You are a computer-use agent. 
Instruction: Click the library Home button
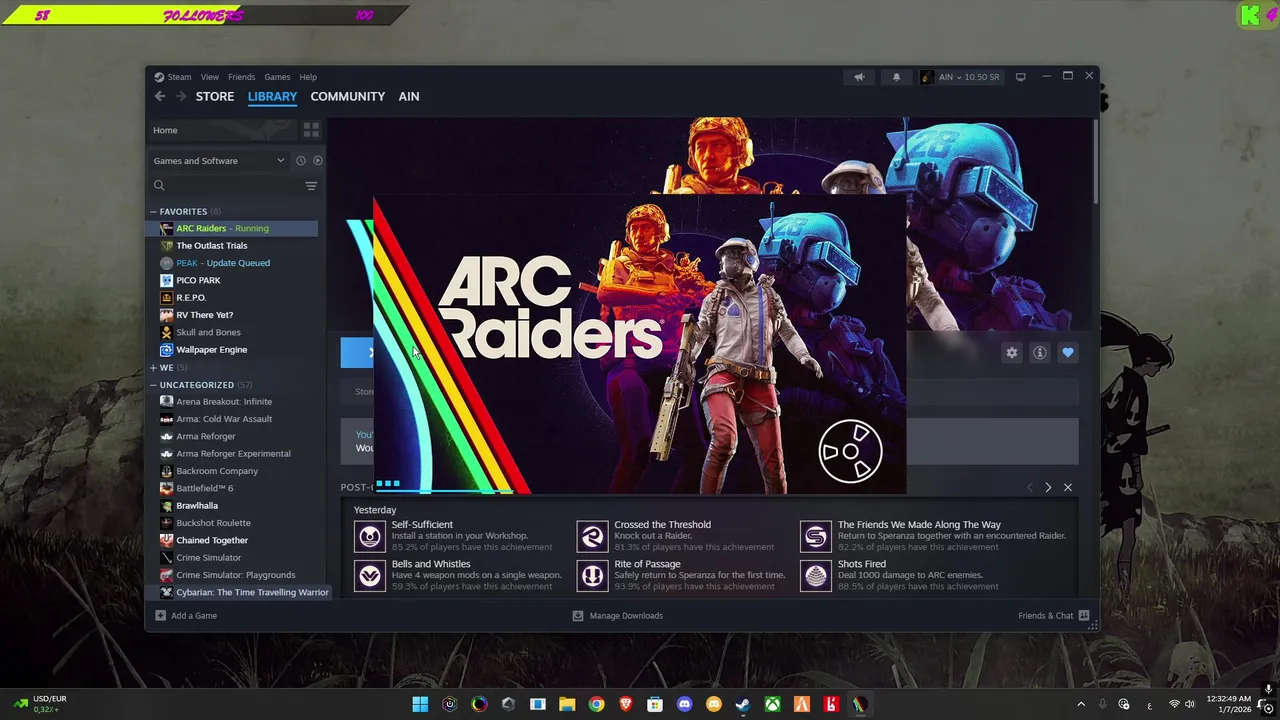[x=223, y=130]
